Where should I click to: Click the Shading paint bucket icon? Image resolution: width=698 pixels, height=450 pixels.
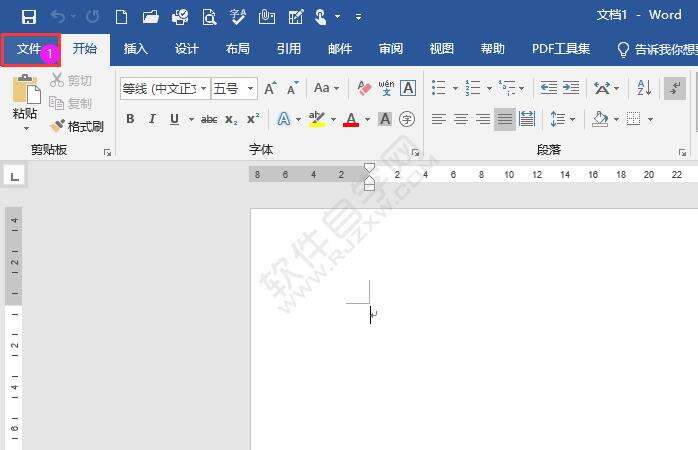tap(600, 119)
